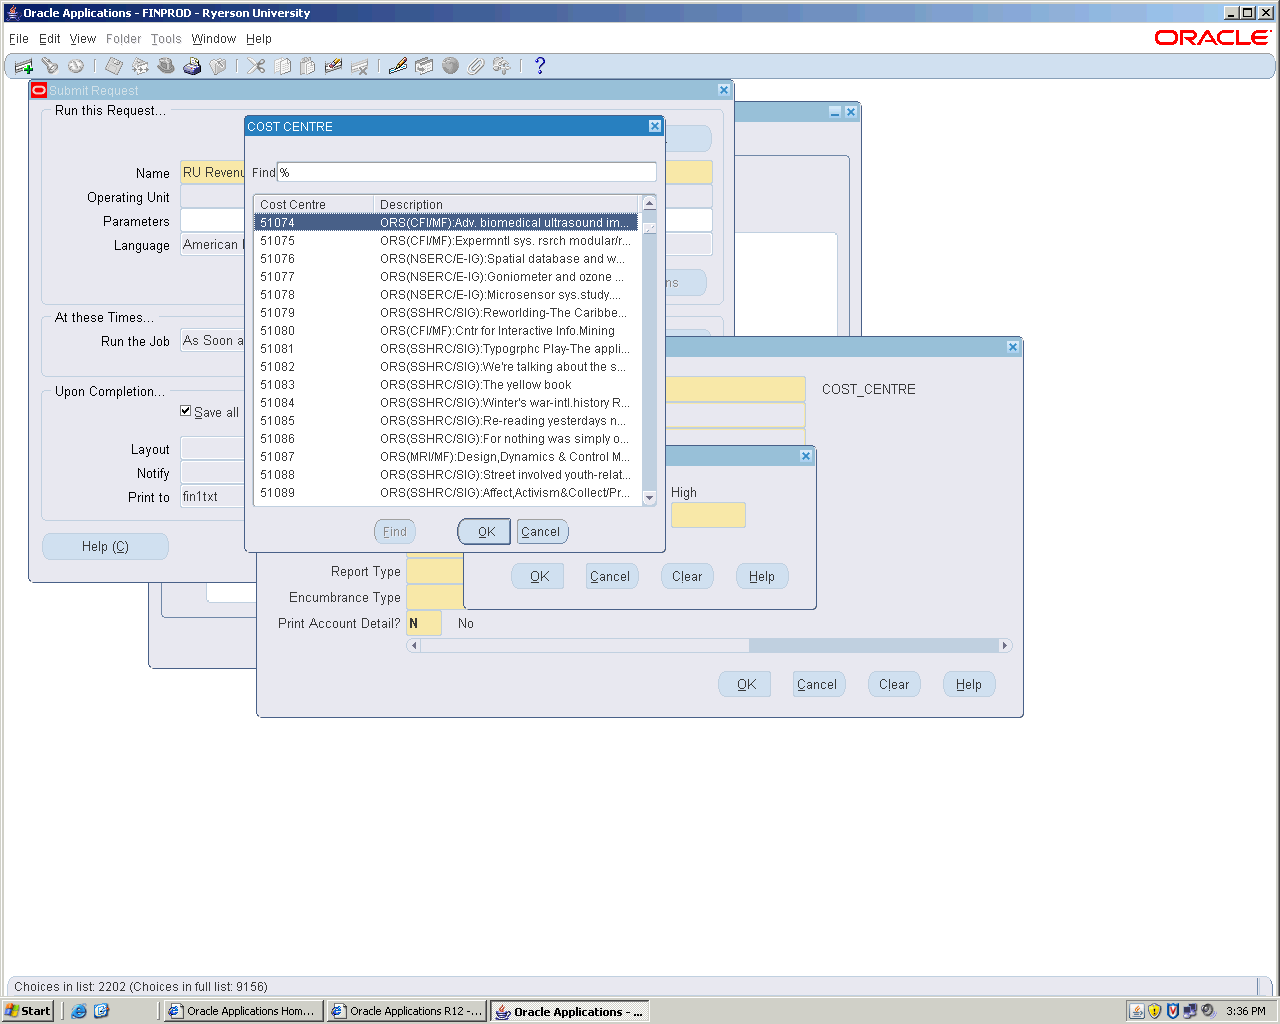Open the Edit menu
This screenshot has width=1280, height=1024.
pos(50,39)
